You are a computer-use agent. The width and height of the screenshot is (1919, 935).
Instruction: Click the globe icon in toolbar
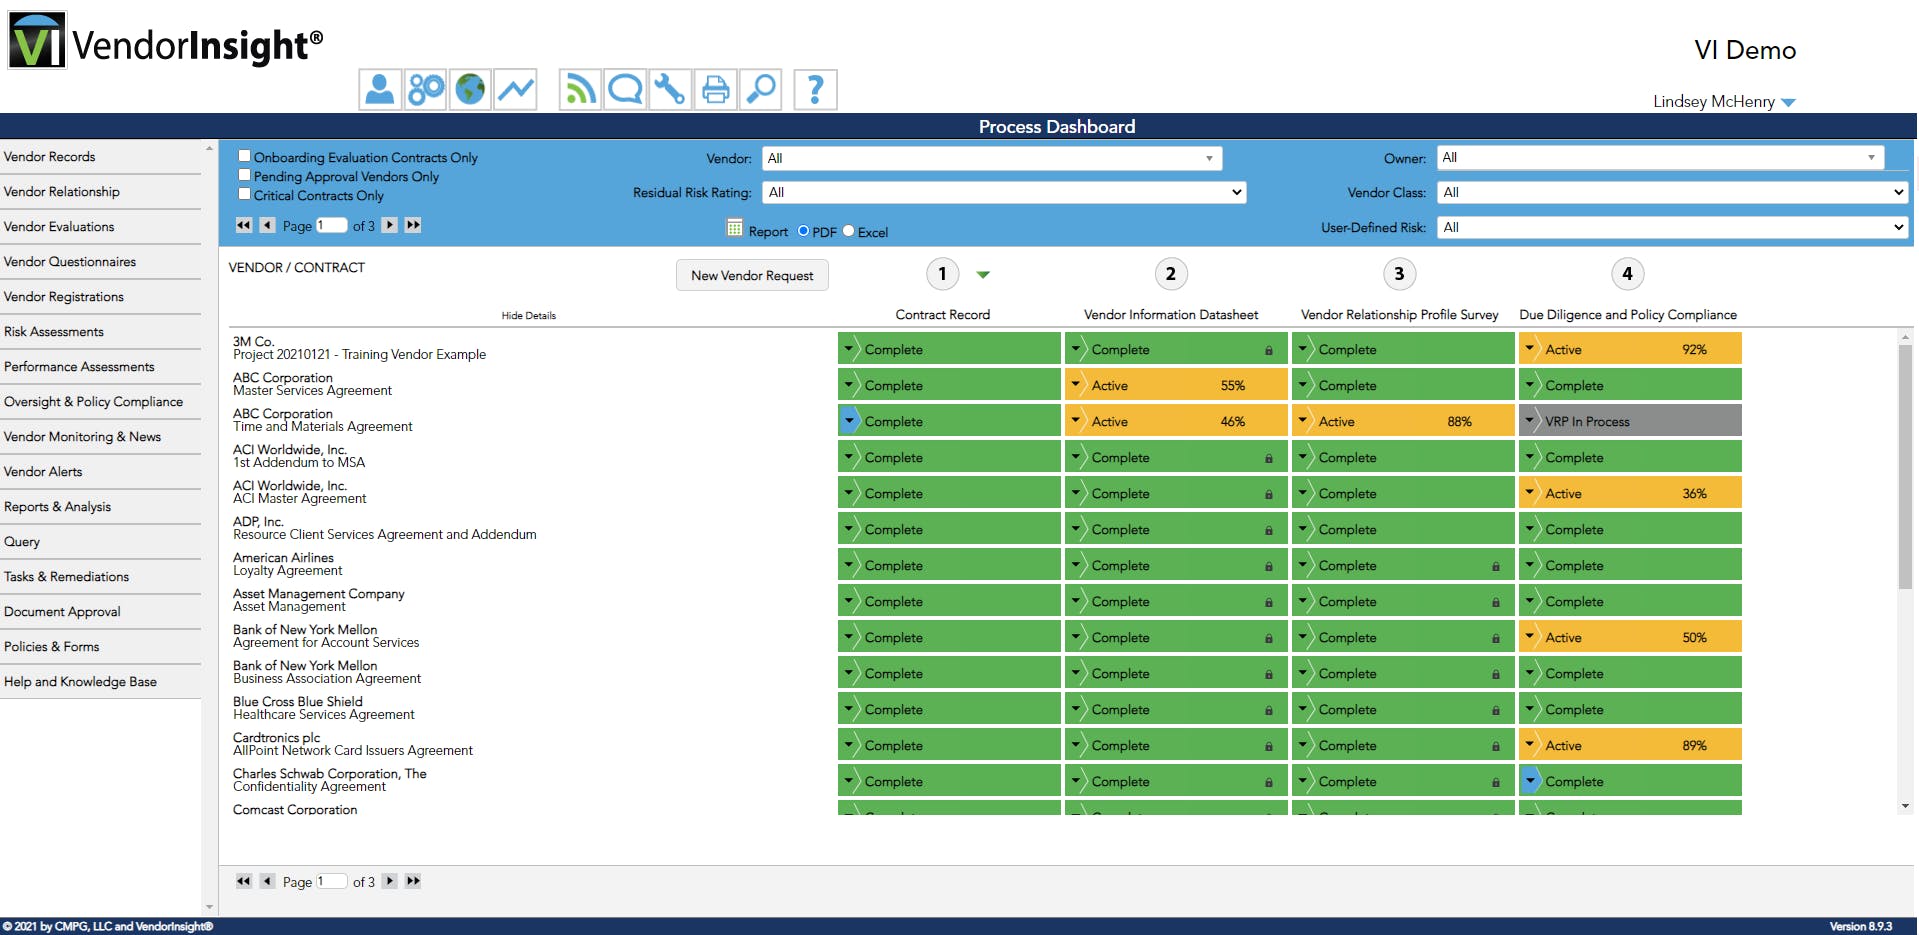point(470,90)
